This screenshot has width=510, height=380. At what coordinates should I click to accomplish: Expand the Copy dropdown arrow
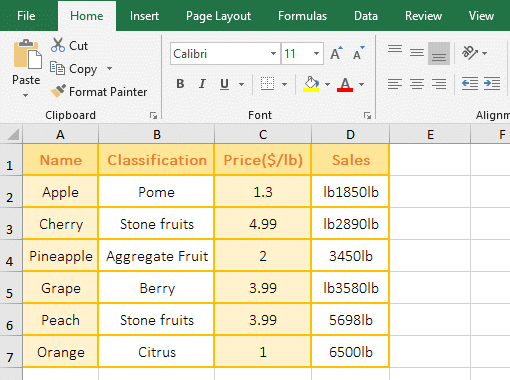point(109,68)
